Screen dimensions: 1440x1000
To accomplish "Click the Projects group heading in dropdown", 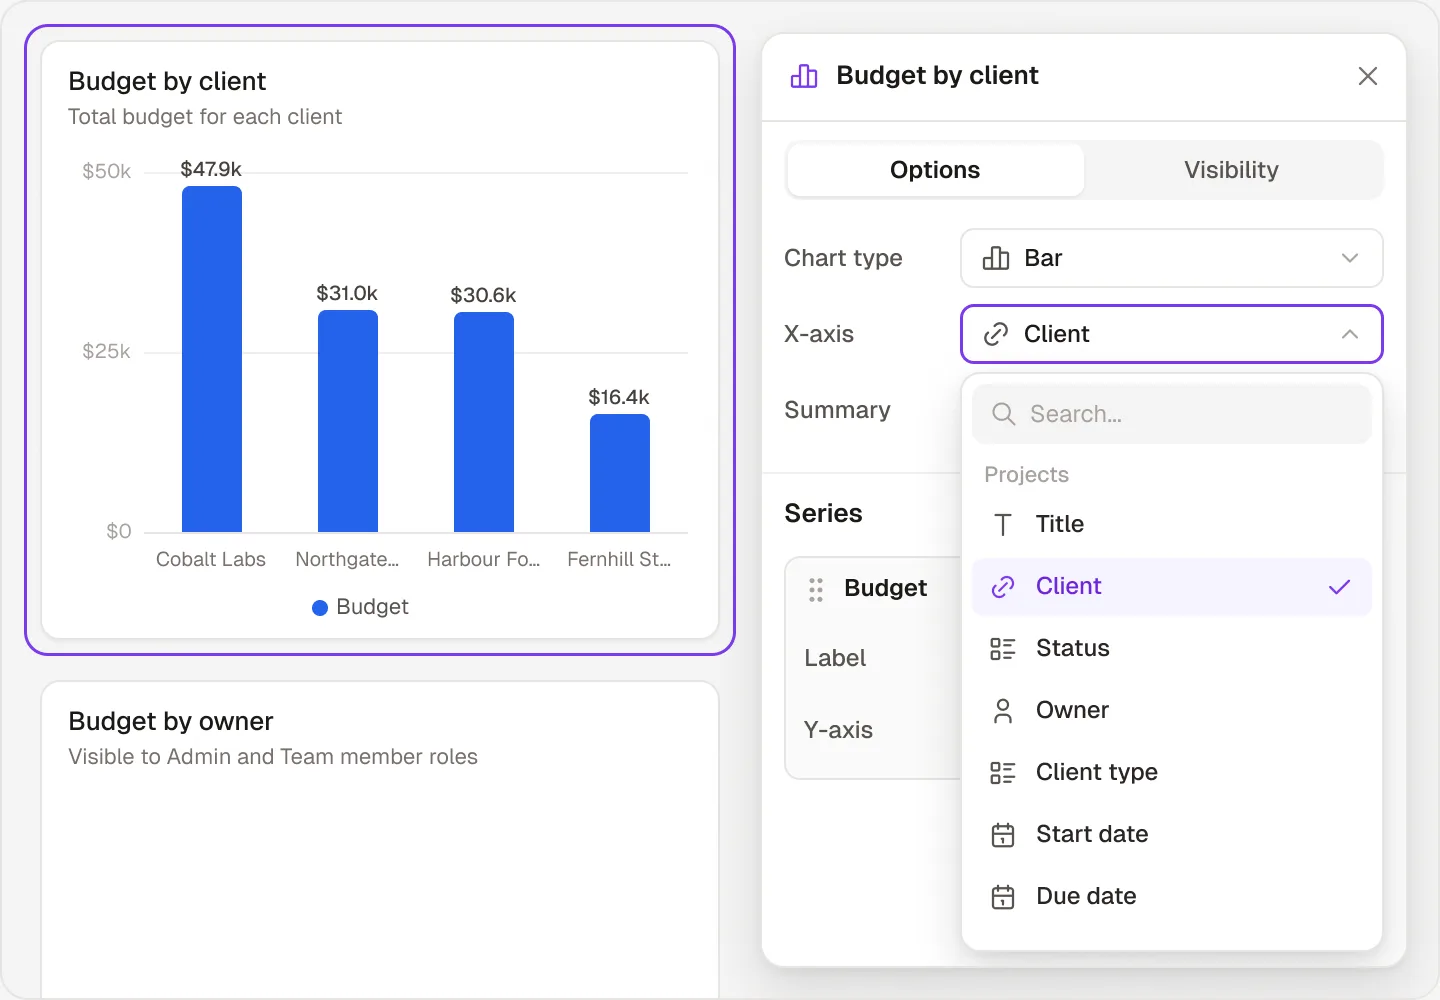I will tap(1026, 475).
